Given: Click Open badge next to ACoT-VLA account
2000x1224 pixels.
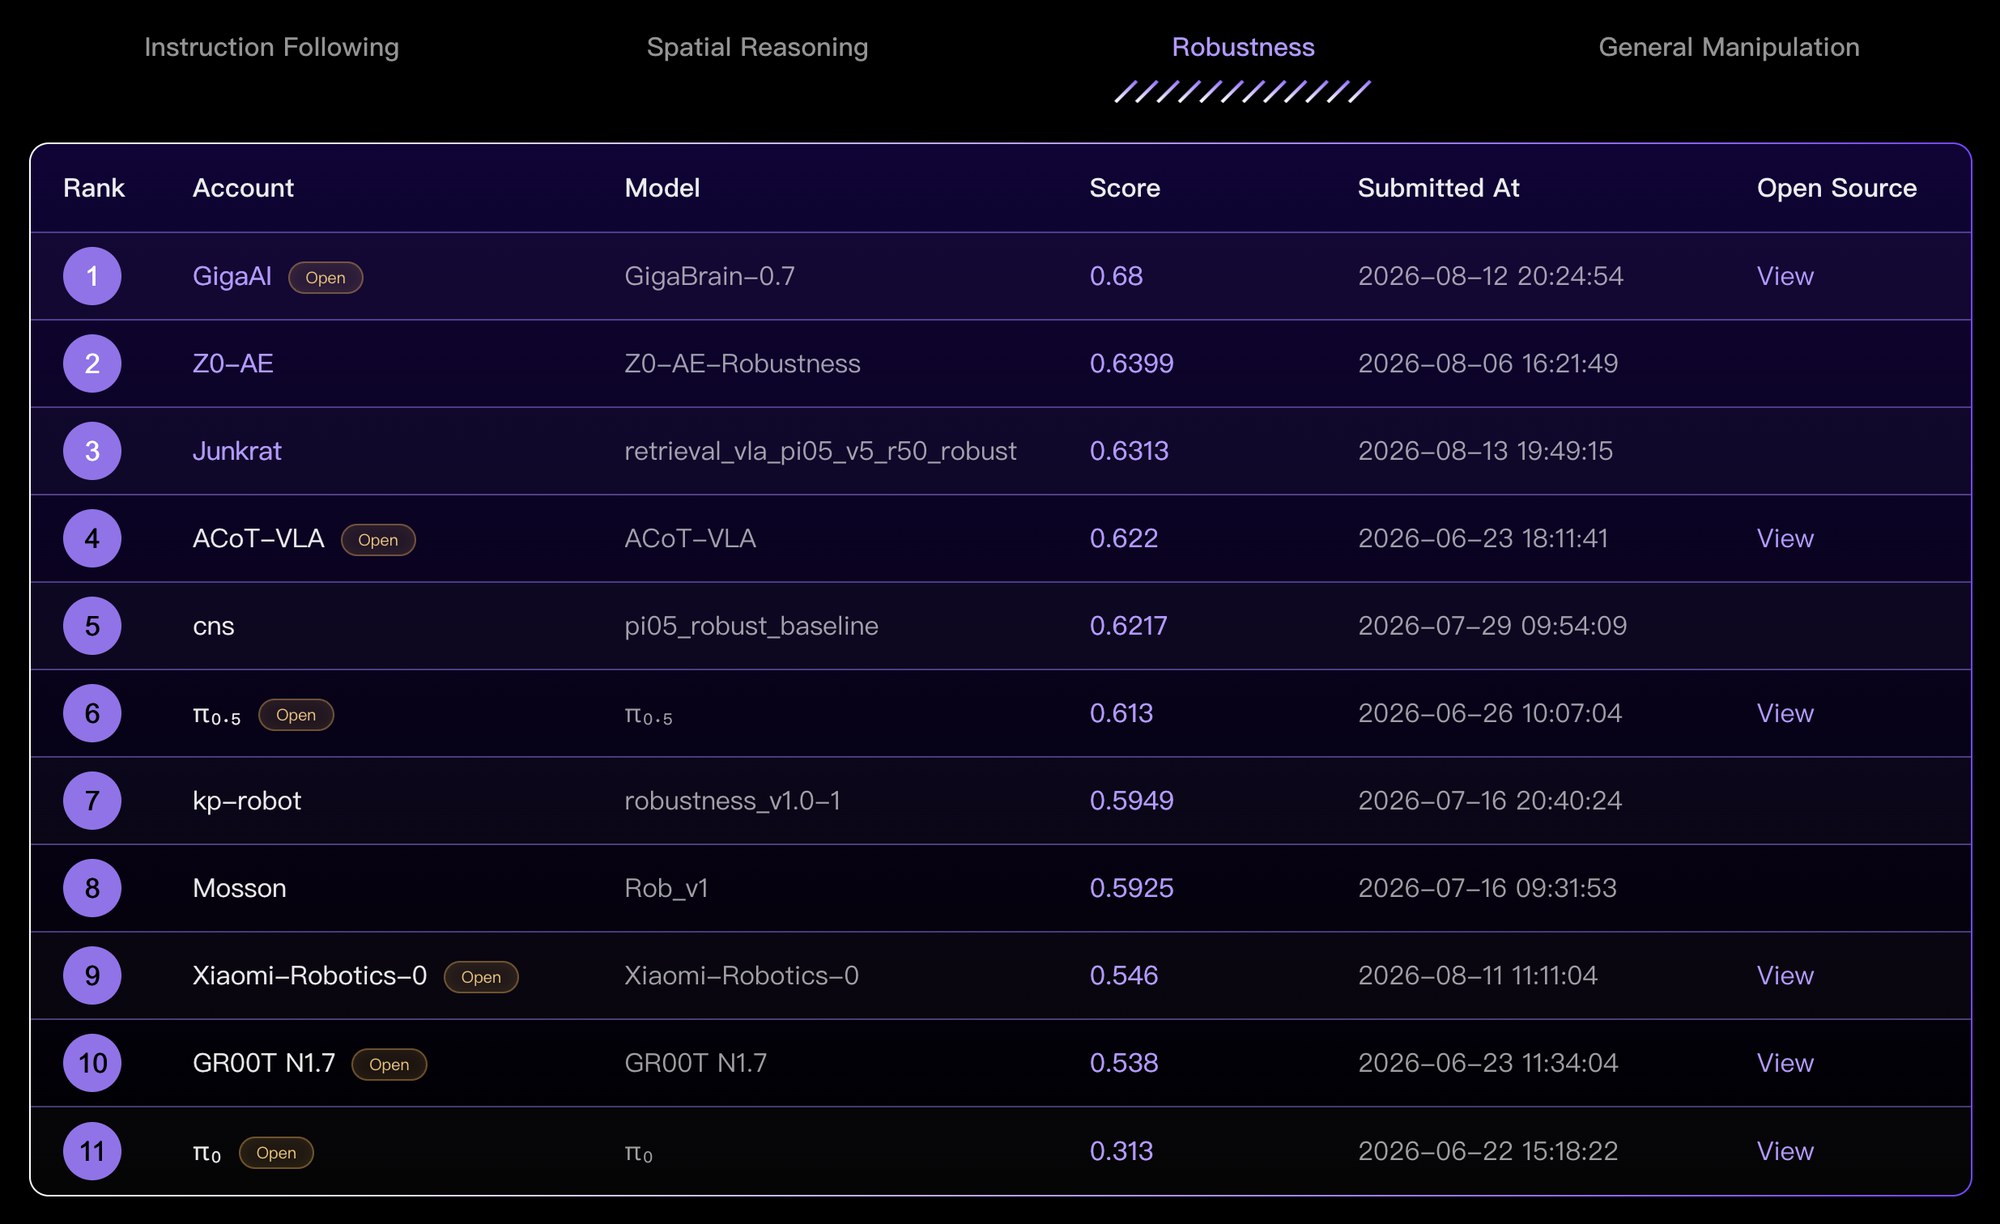Looking at the screenshot, I should pos(378,539).
